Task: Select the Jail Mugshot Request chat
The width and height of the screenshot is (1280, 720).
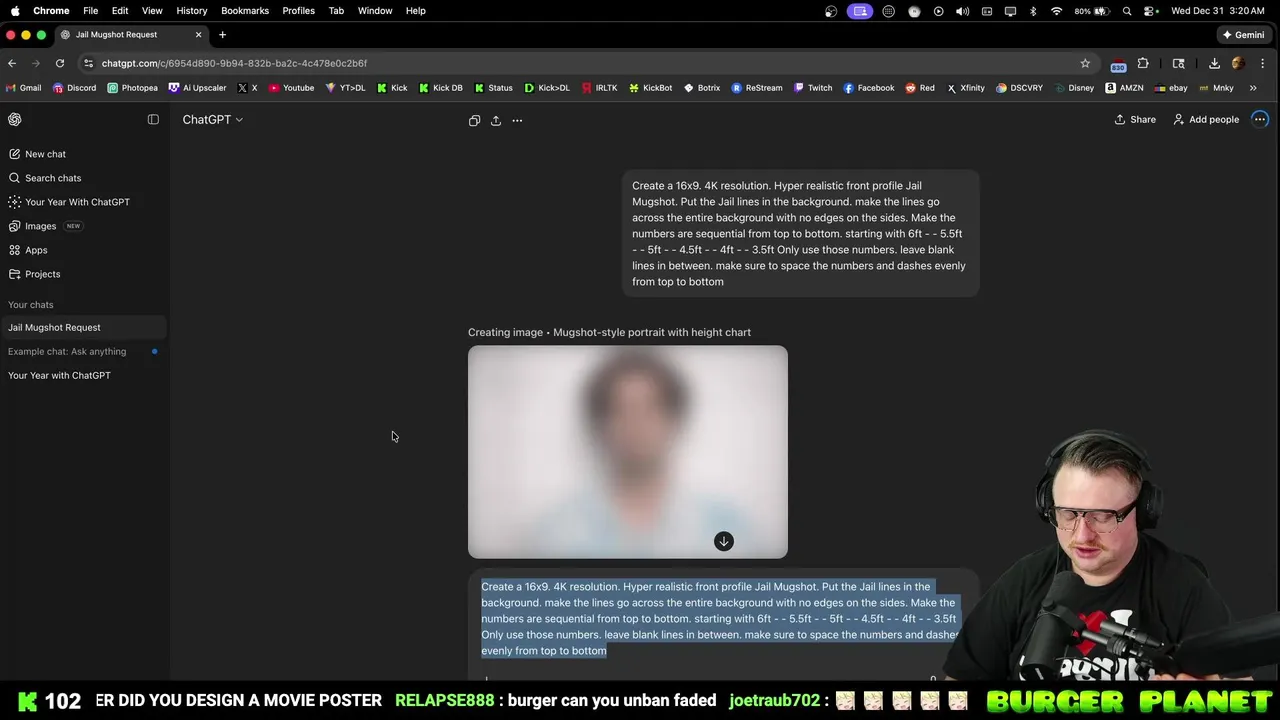Action: point(84,327)
